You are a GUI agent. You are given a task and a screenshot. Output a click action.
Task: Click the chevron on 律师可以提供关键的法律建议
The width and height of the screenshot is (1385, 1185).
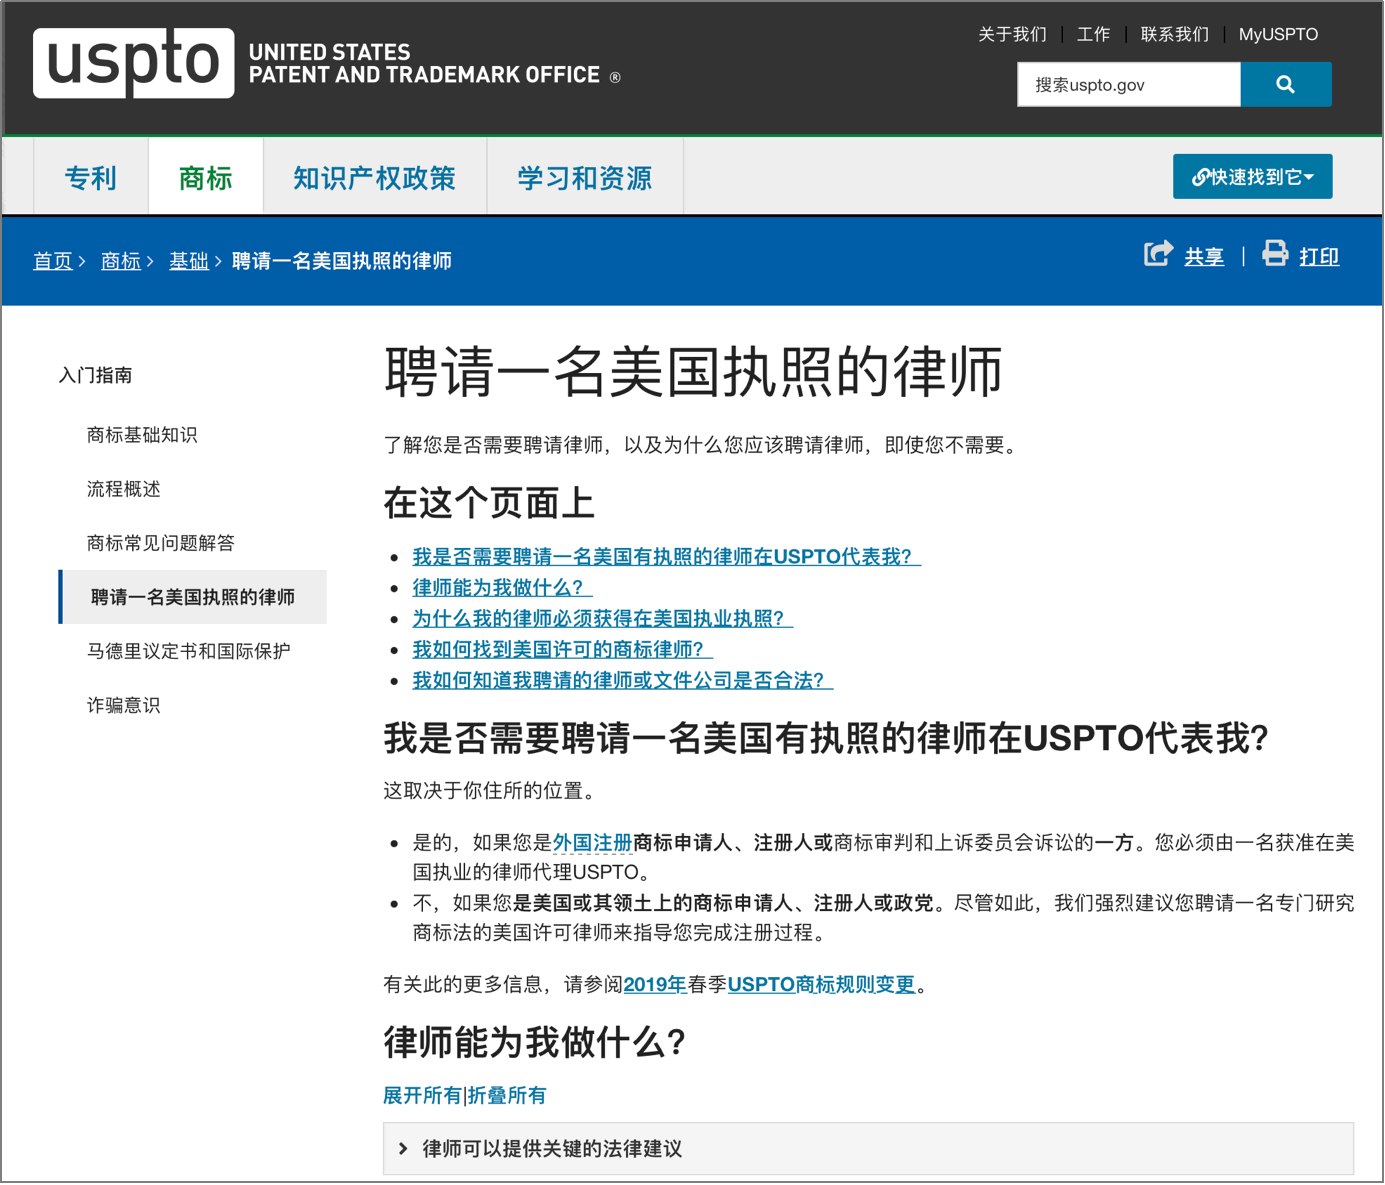403,1149
